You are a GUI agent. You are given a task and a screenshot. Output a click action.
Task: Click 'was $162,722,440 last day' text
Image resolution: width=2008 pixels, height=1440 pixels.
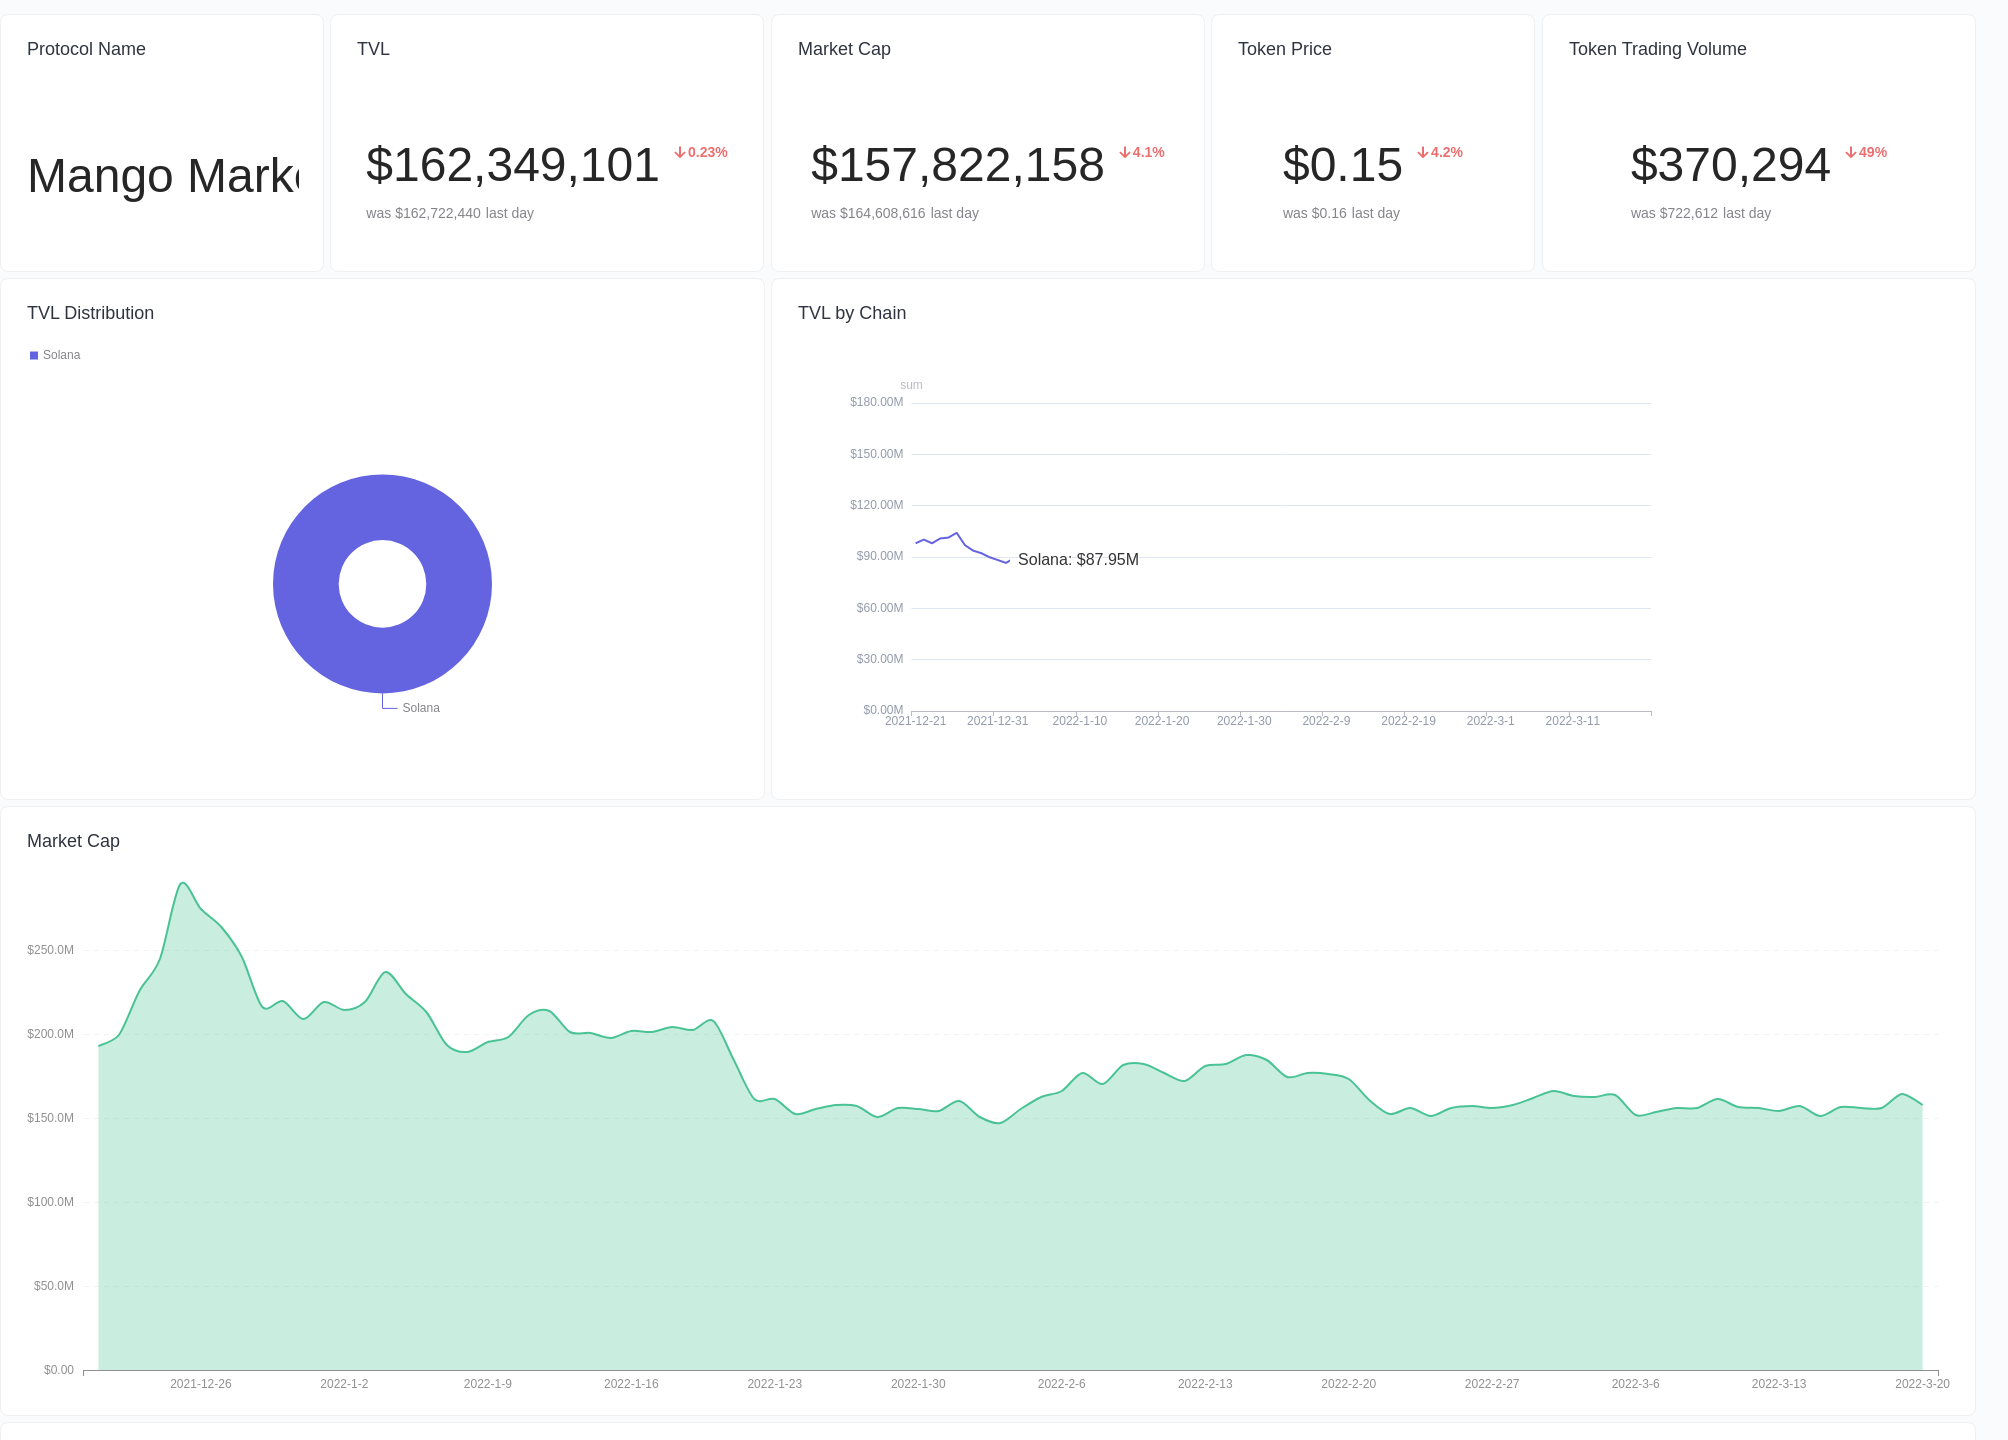coord(450,213)
